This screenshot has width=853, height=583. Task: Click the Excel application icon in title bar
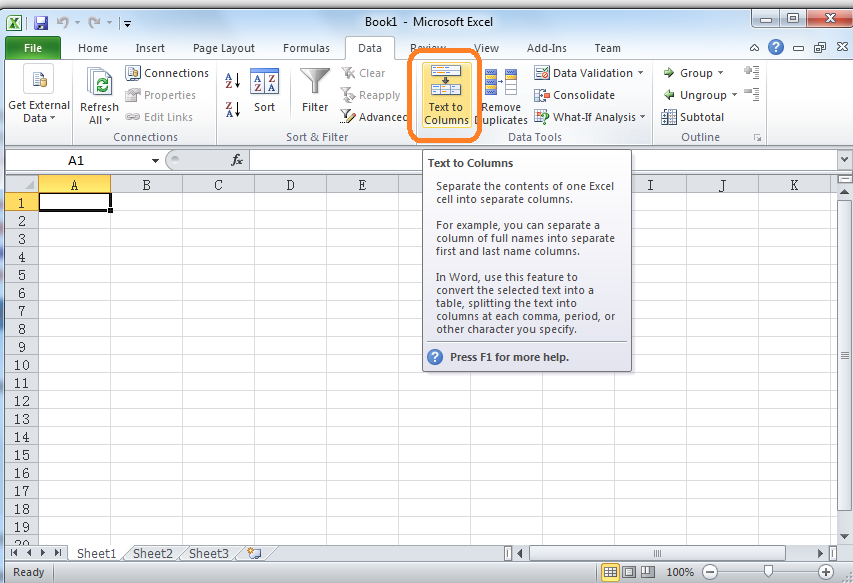tap(14, 23)
